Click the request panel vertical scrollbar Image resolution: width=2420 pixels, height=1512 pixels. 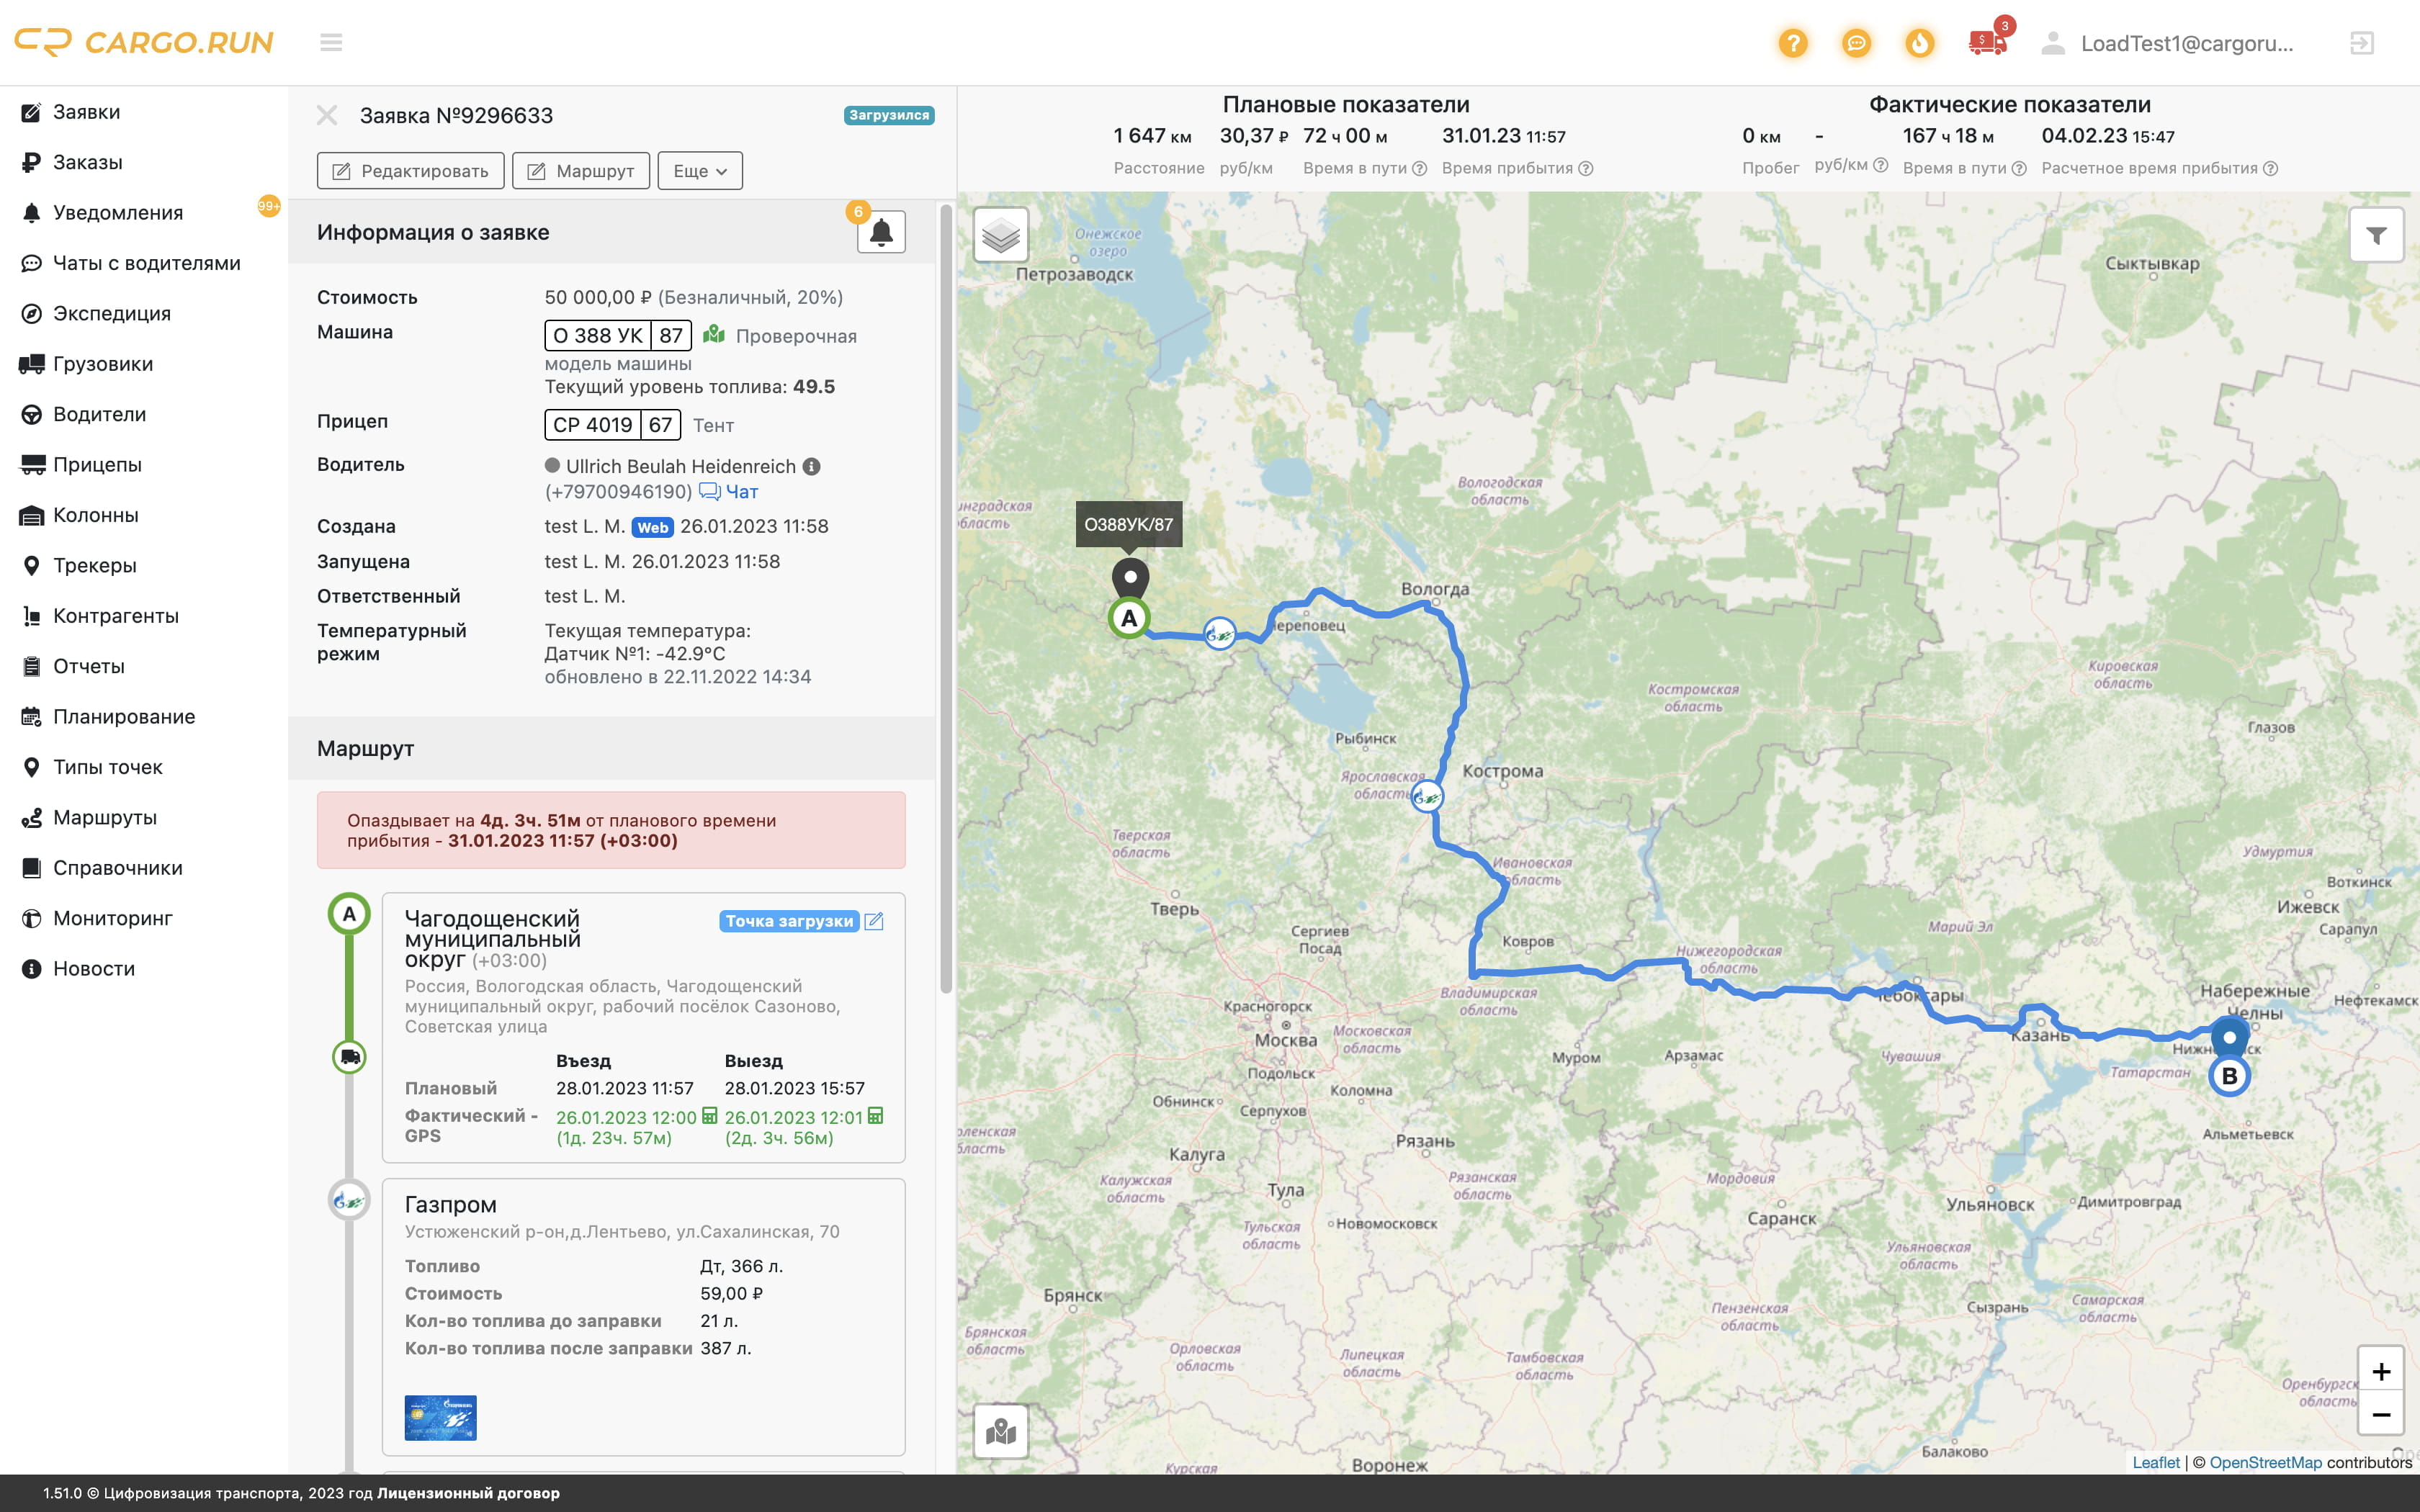[946, 598]
